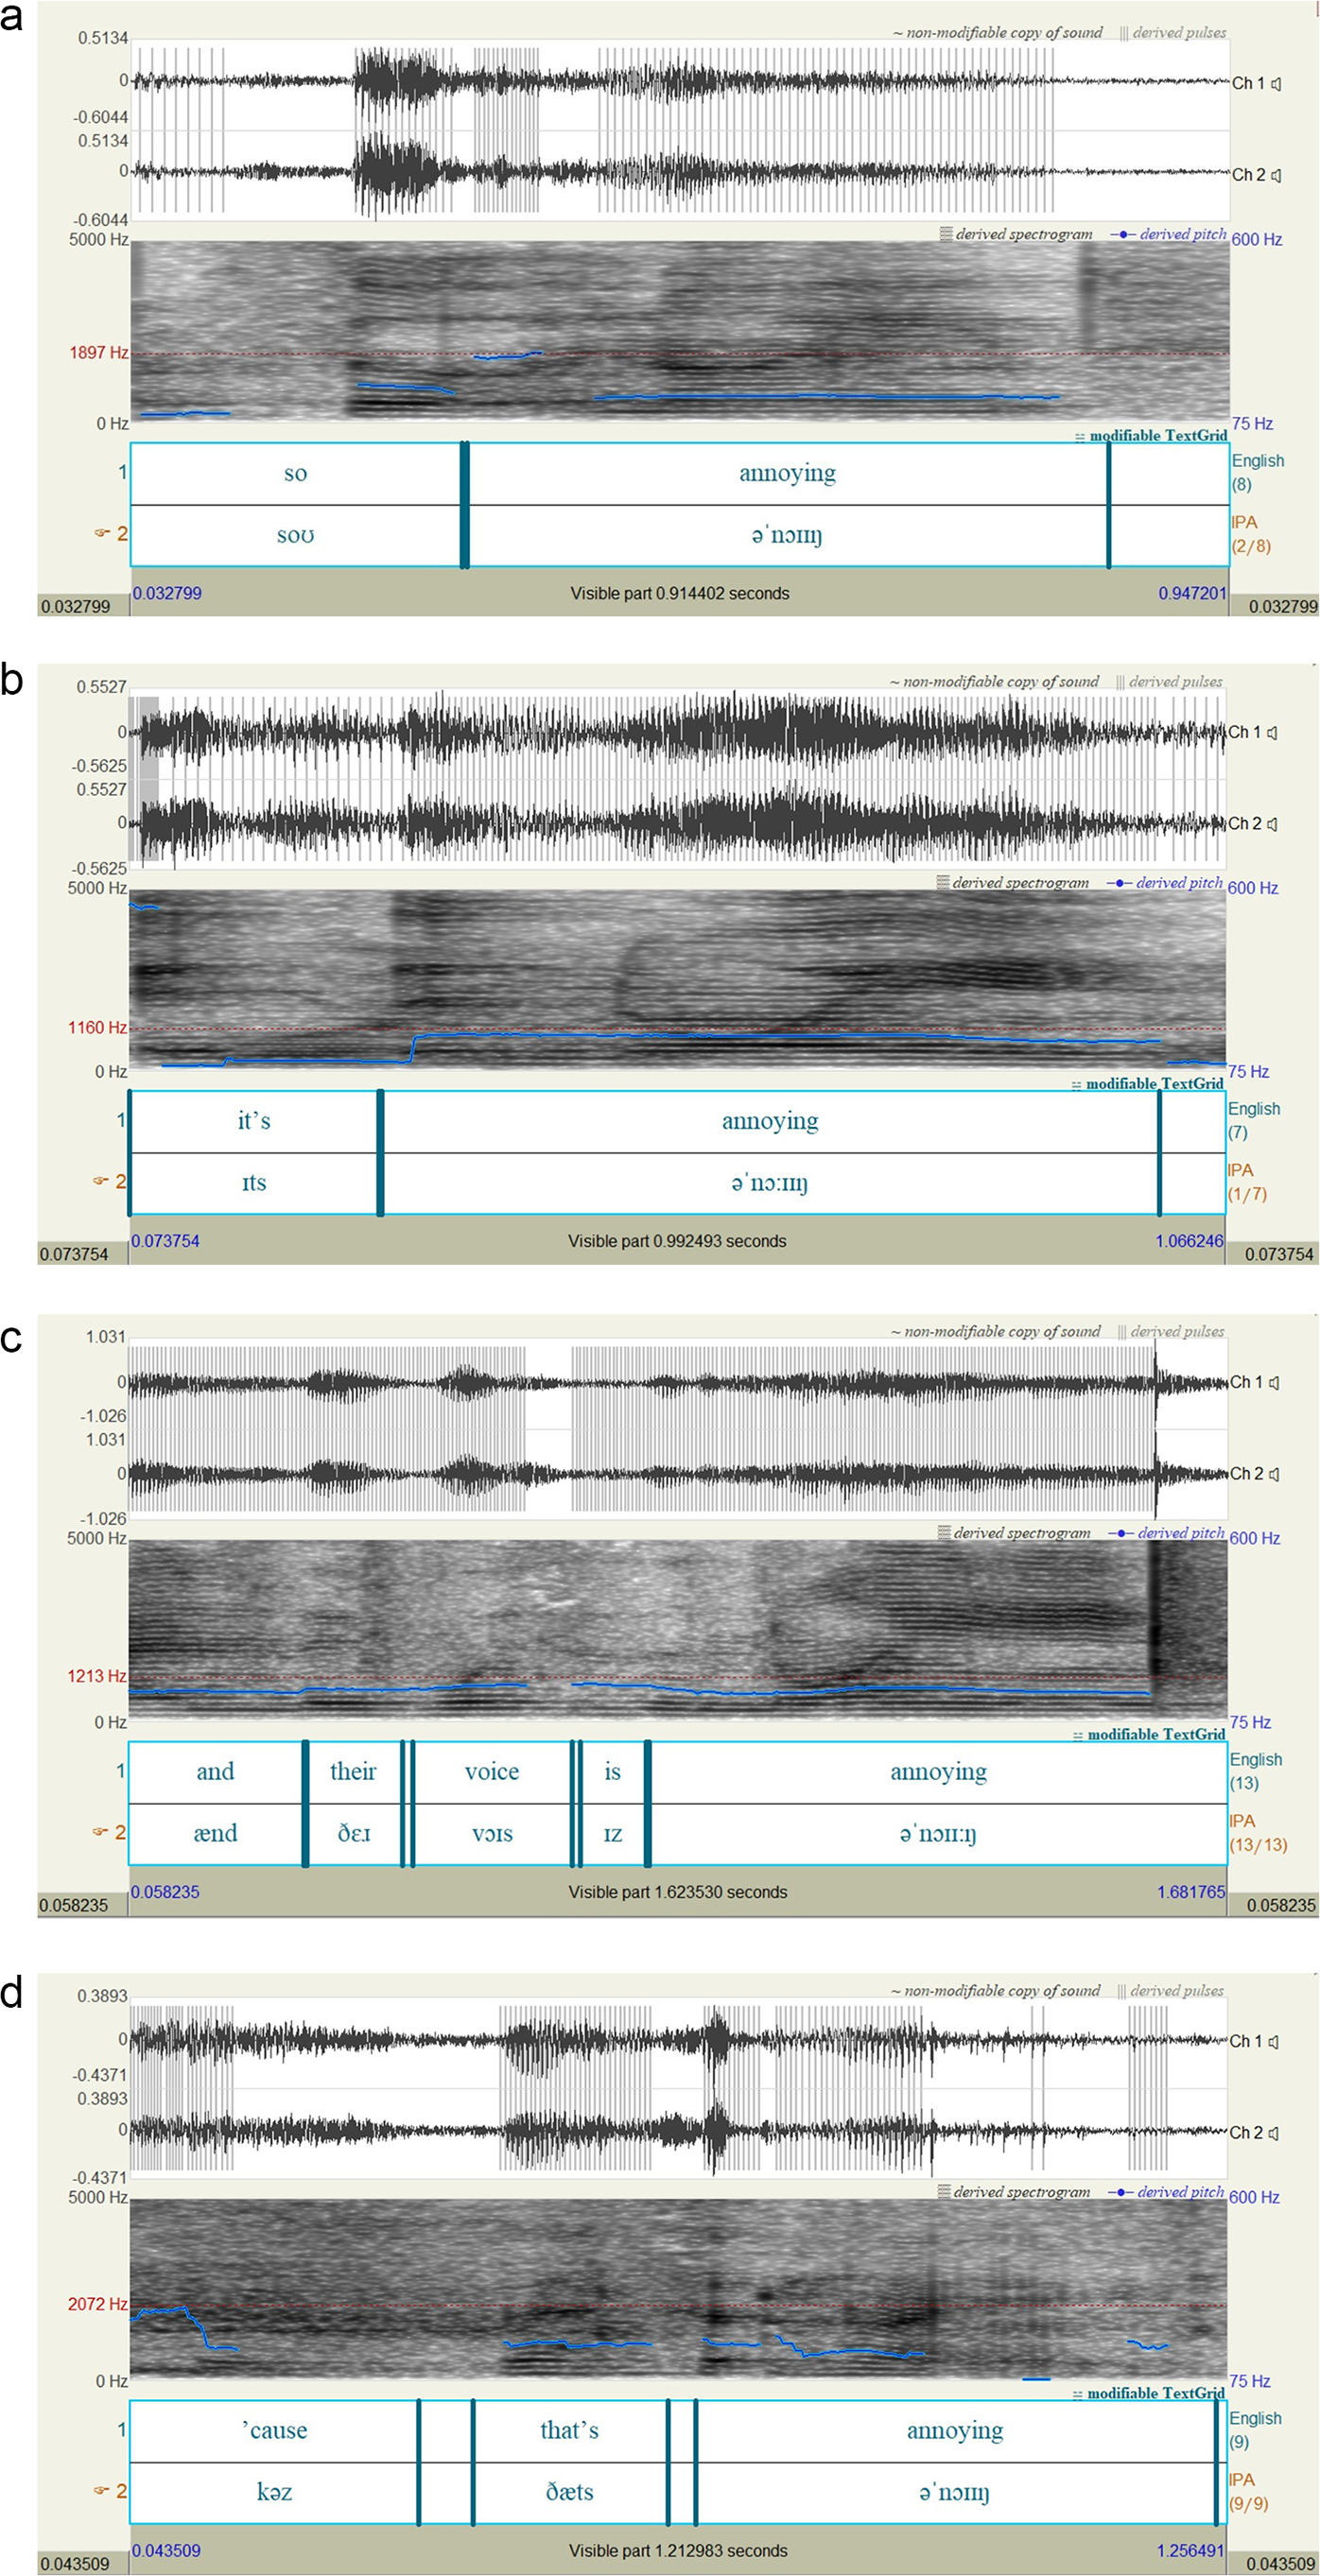1320x2576 pixels.
Task: Click the end time 1.256491 in panel d
Action: click(x=1191, y=2550)
